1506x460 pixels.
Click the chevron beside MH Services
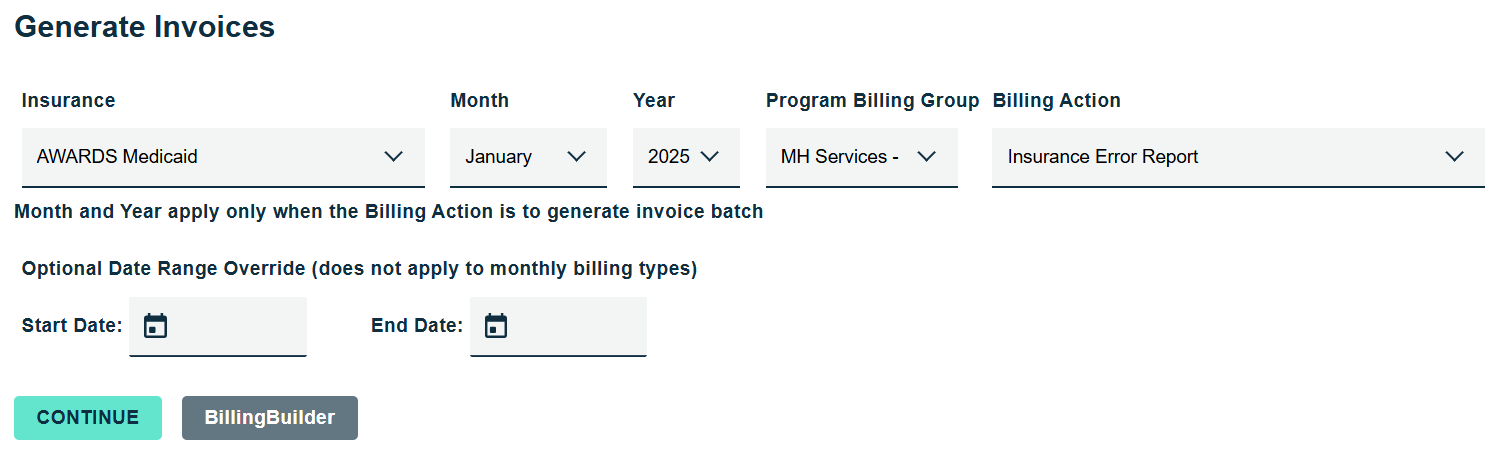point(926,157)
